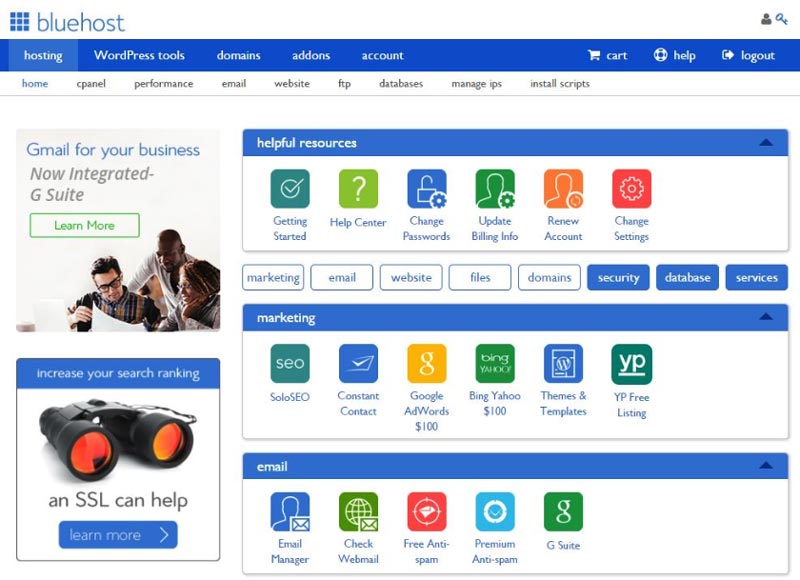Viewport: 800px width, 580px height.
Task: Click the user profile icon at top right
Action: click(766, 19)
